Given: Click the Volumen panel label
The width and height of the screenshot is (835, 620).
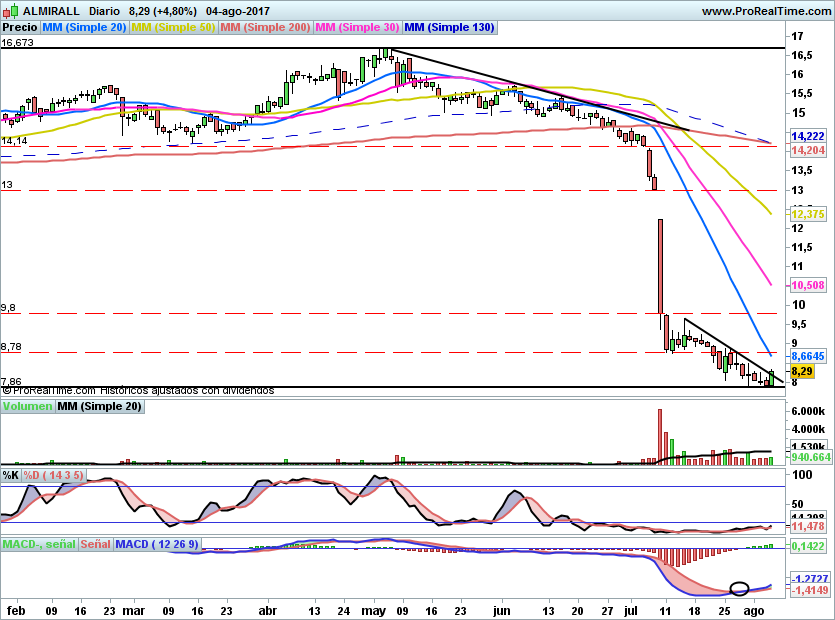Looking at the screenshot, I should tap(27, 406).
